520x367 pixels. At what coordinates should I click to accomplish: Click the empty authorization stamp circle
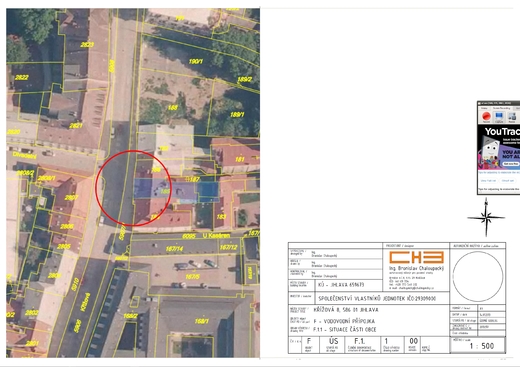478,277
